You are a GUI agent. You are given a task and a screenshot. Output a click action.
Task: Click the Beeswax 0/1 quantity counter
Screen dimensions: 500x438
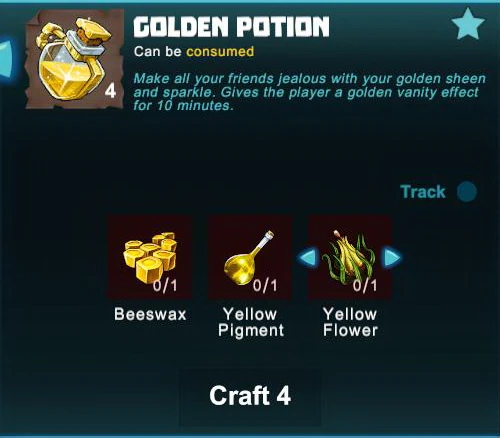pos(165,286)
